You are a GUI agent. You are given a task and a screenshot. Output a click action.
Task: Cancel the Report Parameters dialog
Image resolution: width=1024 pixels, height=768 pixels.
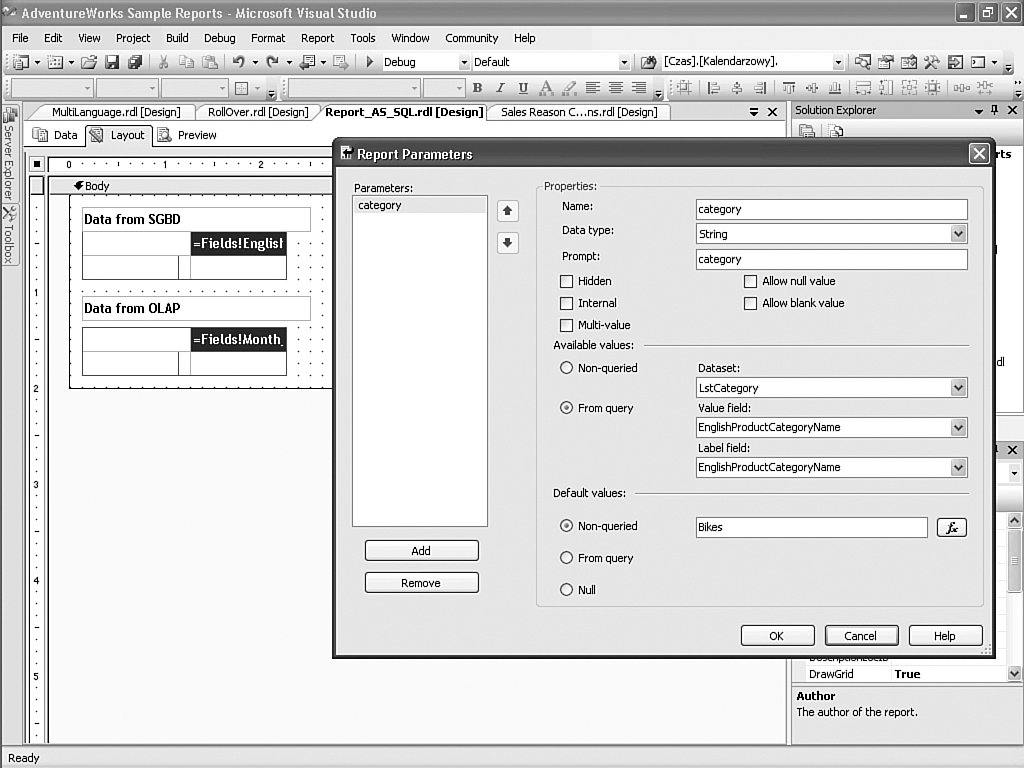coord(861,635)
